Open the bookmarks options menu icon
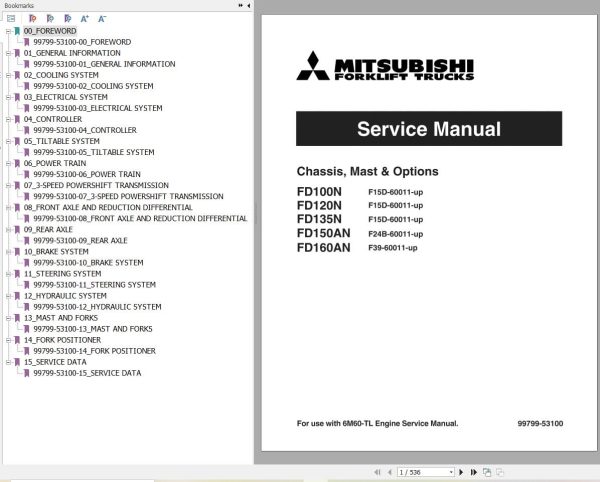Viewport: 600px width, 482px height. (x=11, y=18)
